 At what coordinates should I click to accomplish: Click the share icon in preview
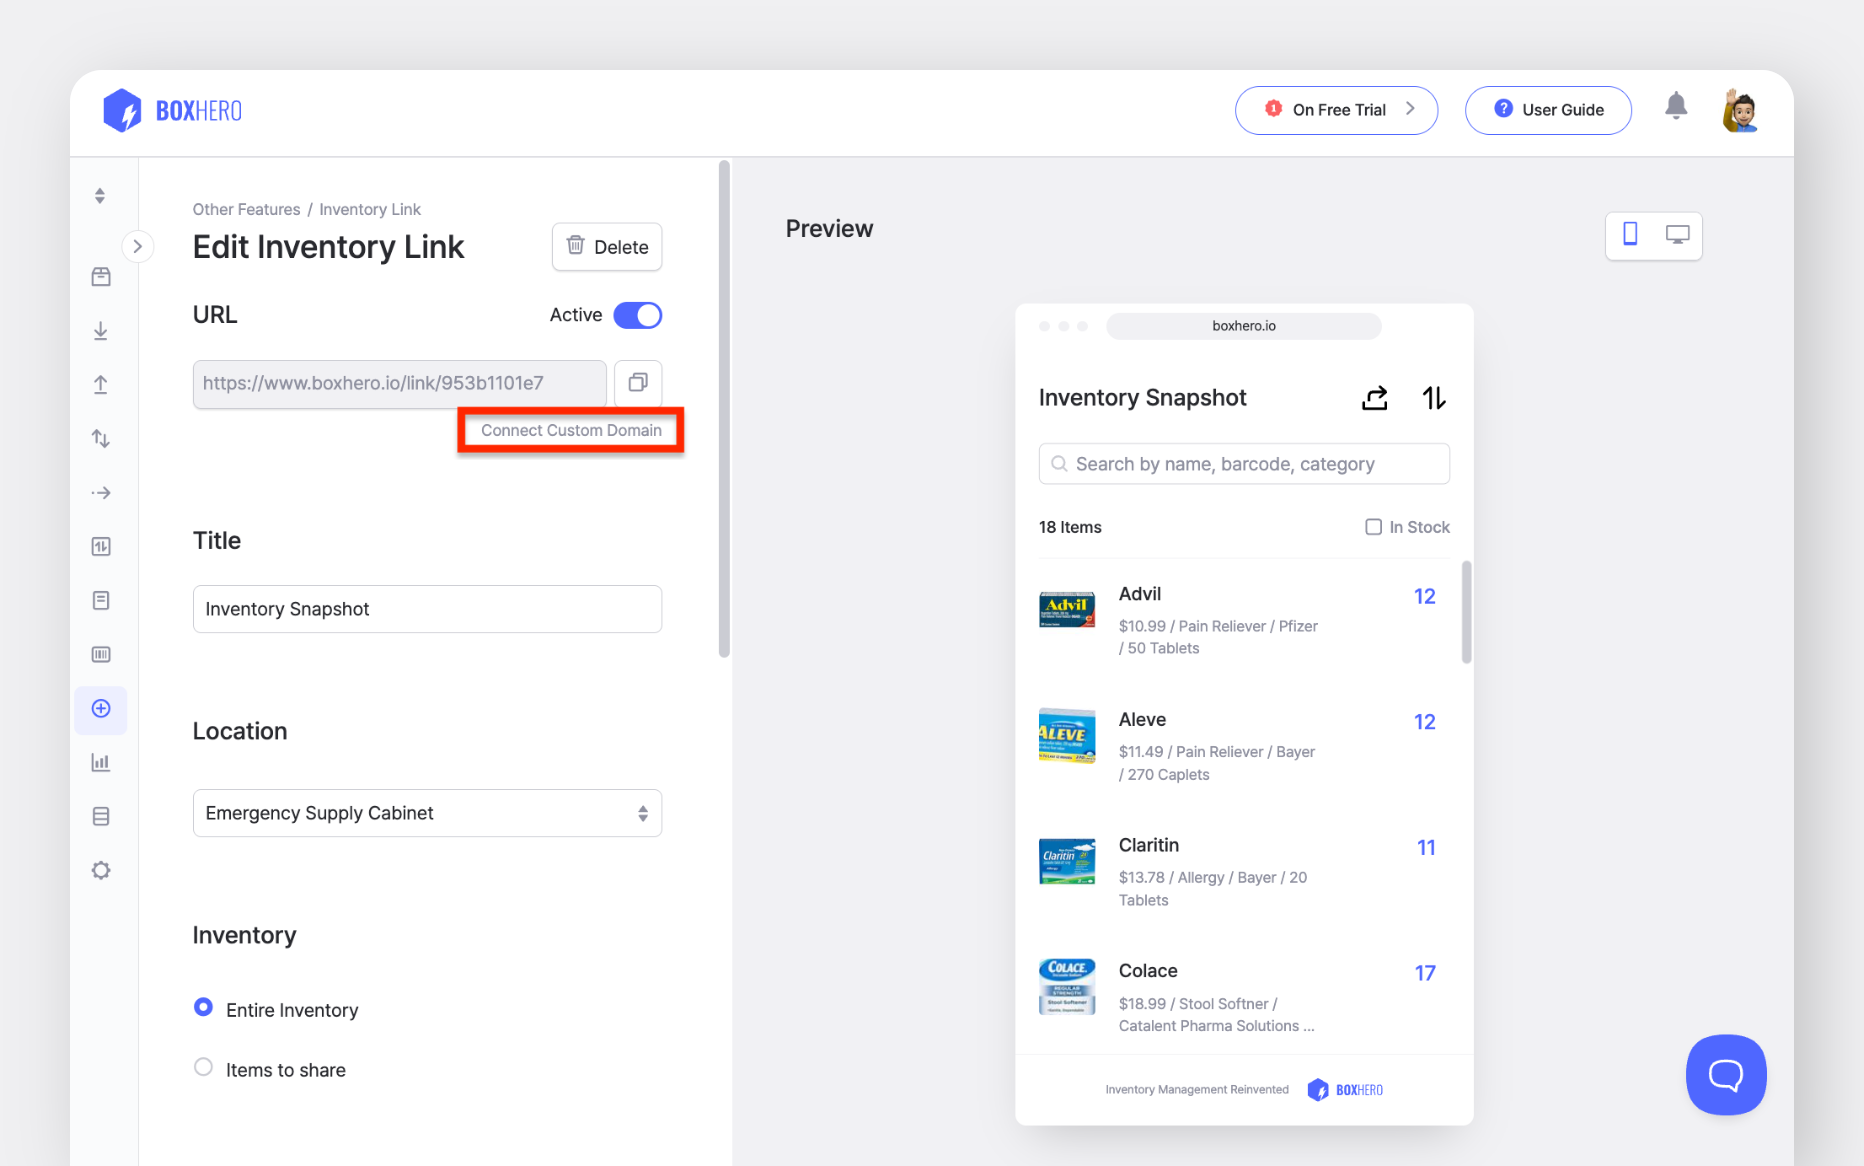(x=1375, y=398)
